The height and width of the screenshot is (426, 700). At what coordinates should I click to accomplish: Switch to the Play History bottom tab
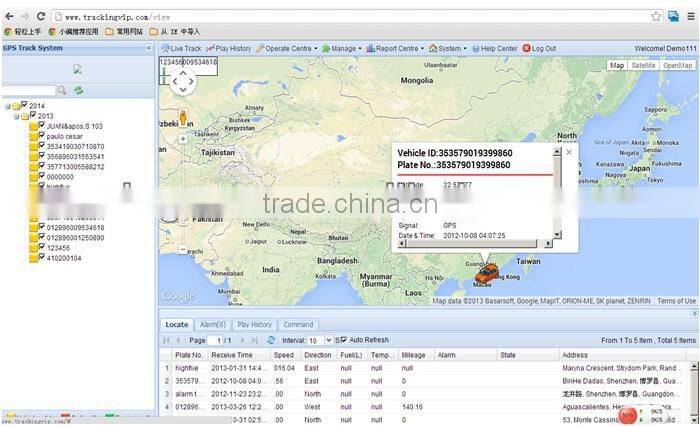[254, 325]
